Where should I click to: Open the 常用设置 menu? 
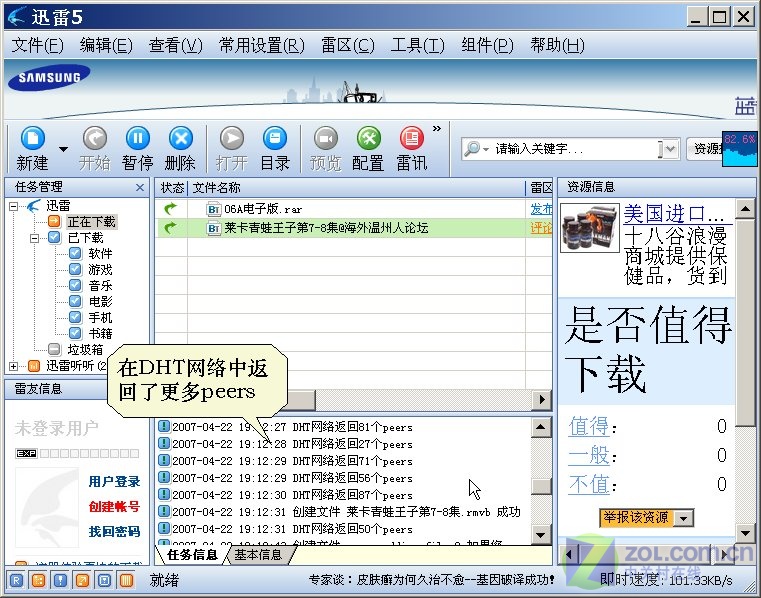click(x=262, y=46)
